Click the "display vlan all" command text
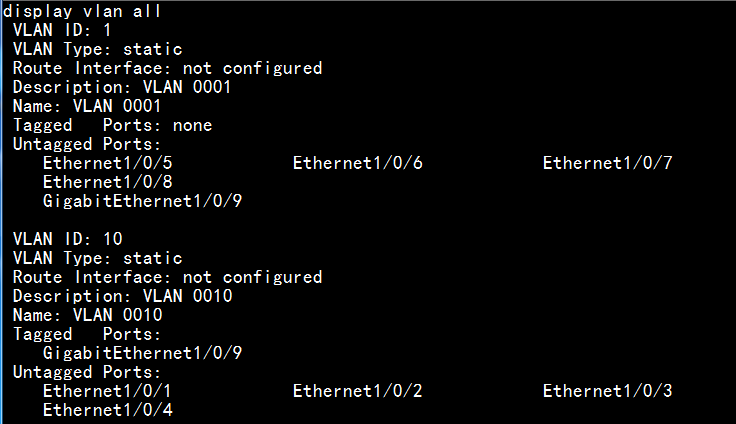Viewport: 736px width, 424px height. pyautogui.click(x=82, y=11)
